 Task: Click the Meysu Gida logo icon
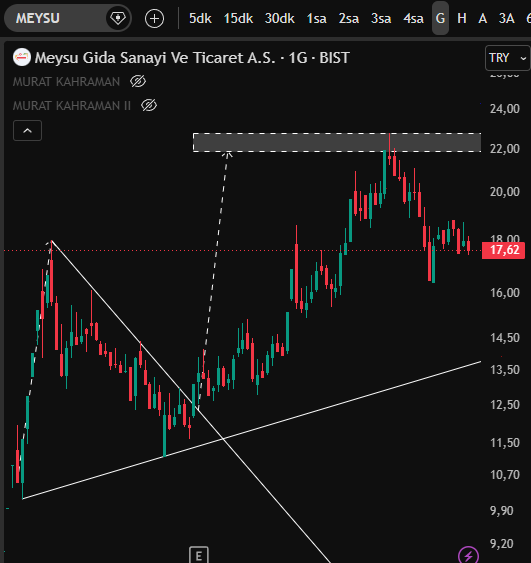click(22, 57)
